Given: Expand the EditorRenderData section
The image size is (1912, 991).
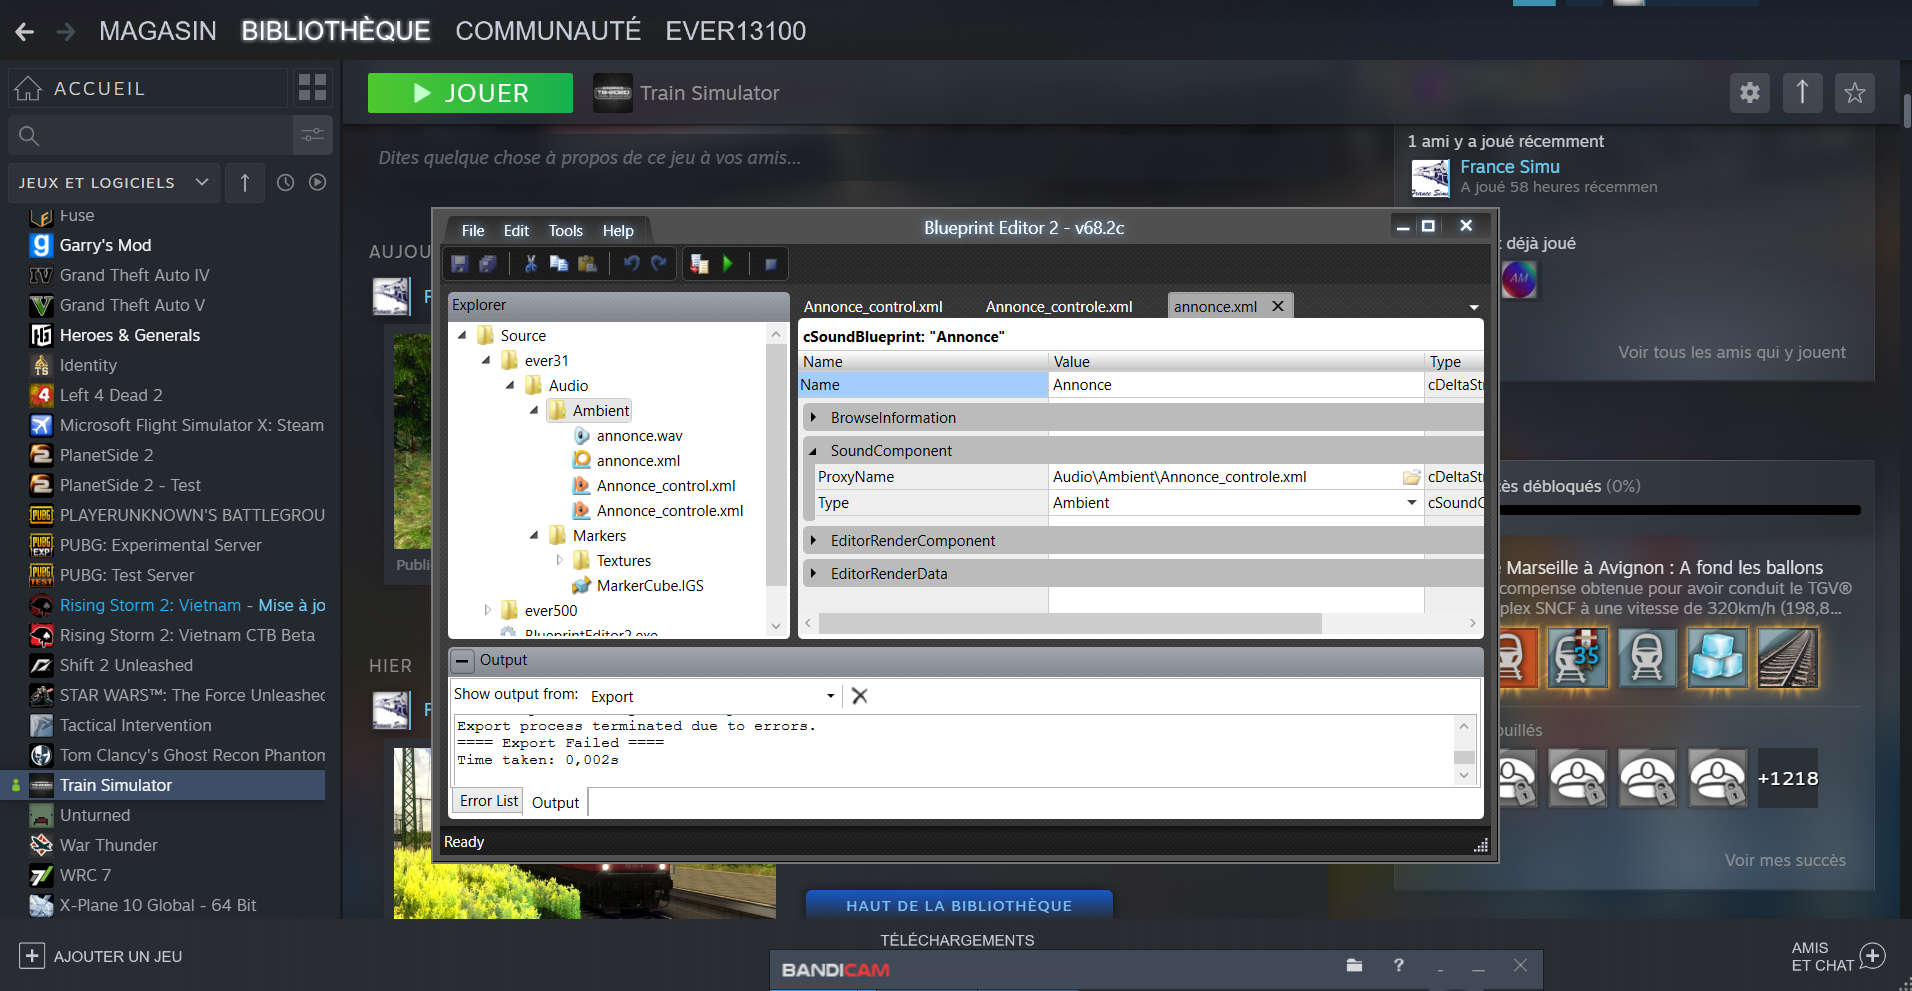Looking at the screenshot, I should [813, 574].
